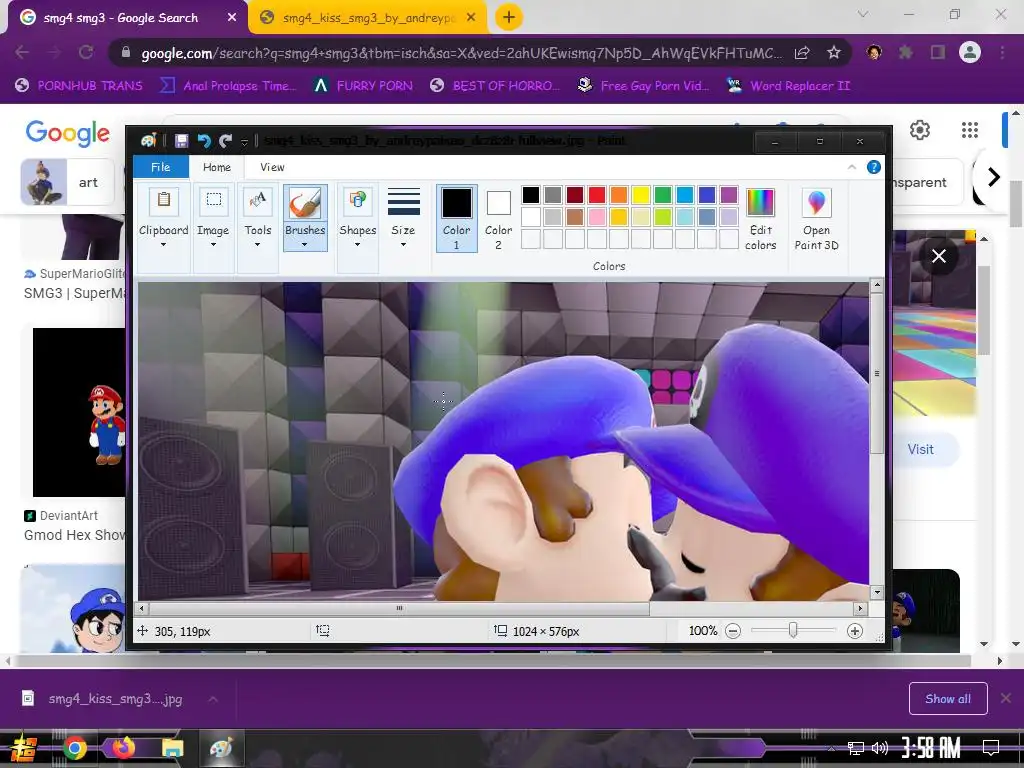The image size is (1024, 768).
Task: Switch to the Home ribbon tab in Paint
Action: 217,167
